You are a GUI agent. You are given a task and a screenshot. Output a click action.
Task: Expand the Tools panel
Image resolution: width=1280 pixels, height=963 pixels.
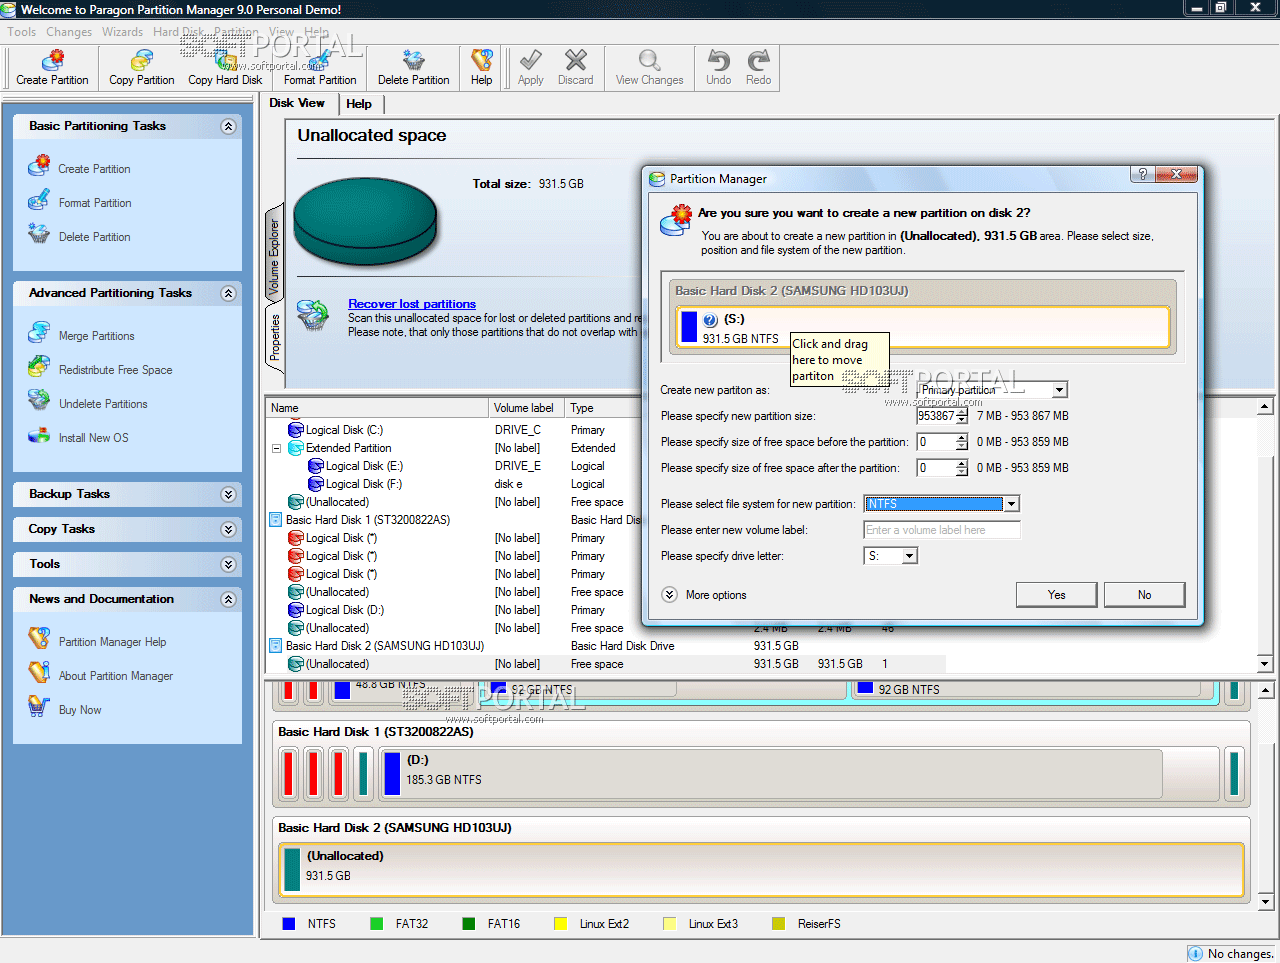point(228,564)
